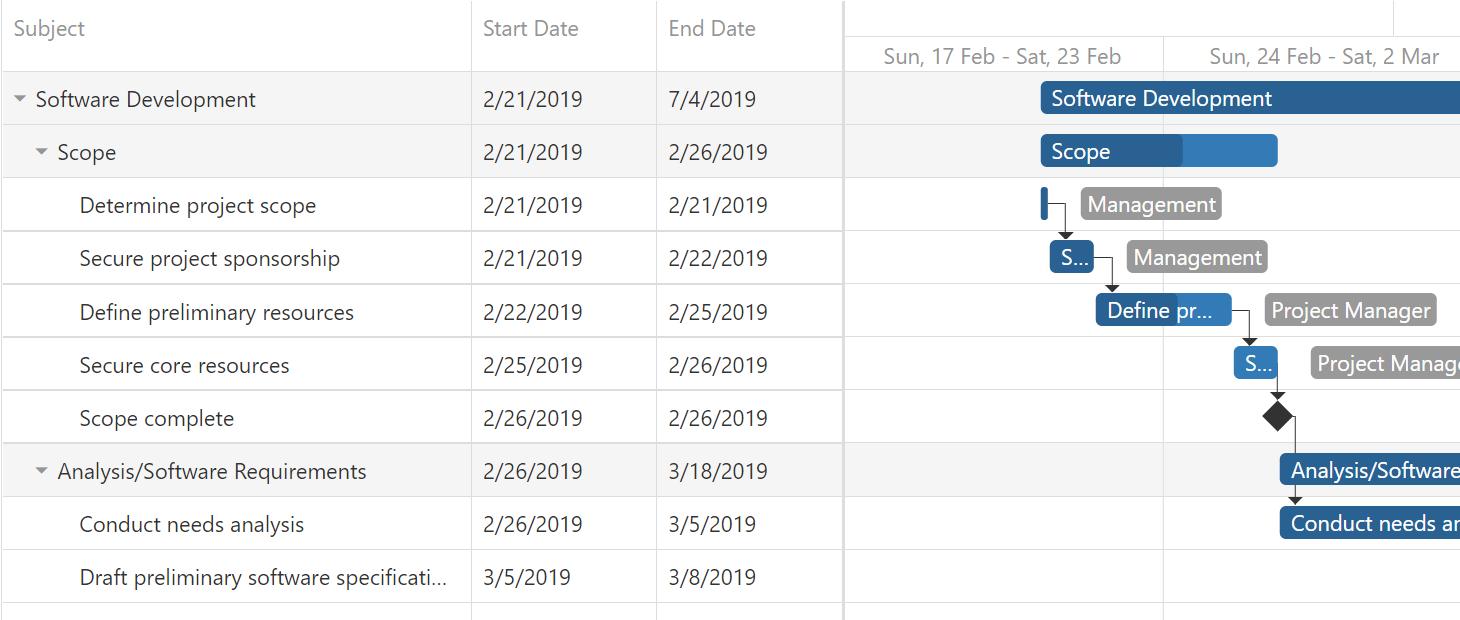Click the Scope complete milestone diamond
This screenshot has width=1460, height=620.
click(1277, 415)
